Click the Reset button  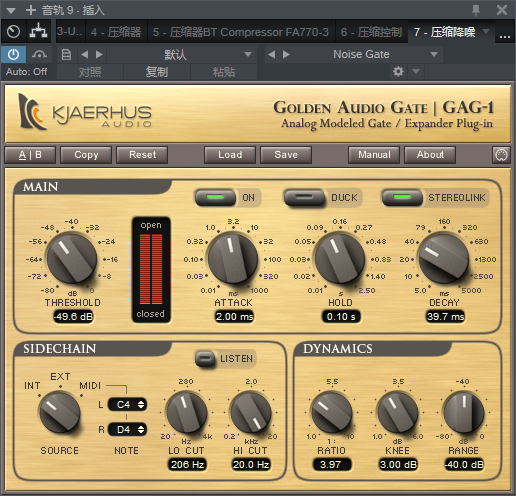pos(142,155)
